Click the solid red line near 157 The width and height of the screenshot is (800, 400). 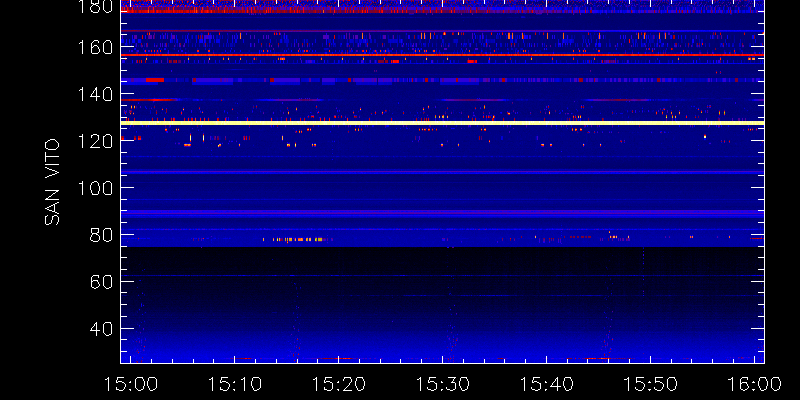[442, 55]
